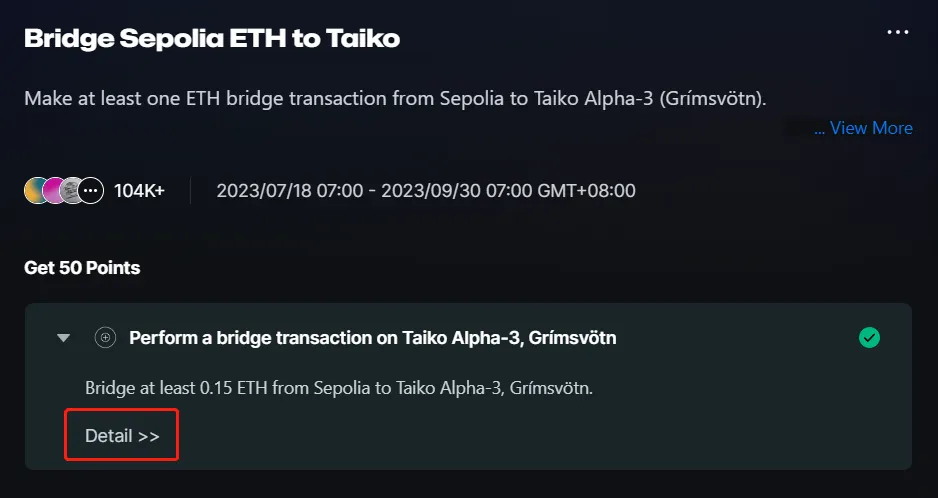The height and width of the screenshot is (498, 938).
Task: Click the pink magenta participant avatar
Action: [53, 191]
